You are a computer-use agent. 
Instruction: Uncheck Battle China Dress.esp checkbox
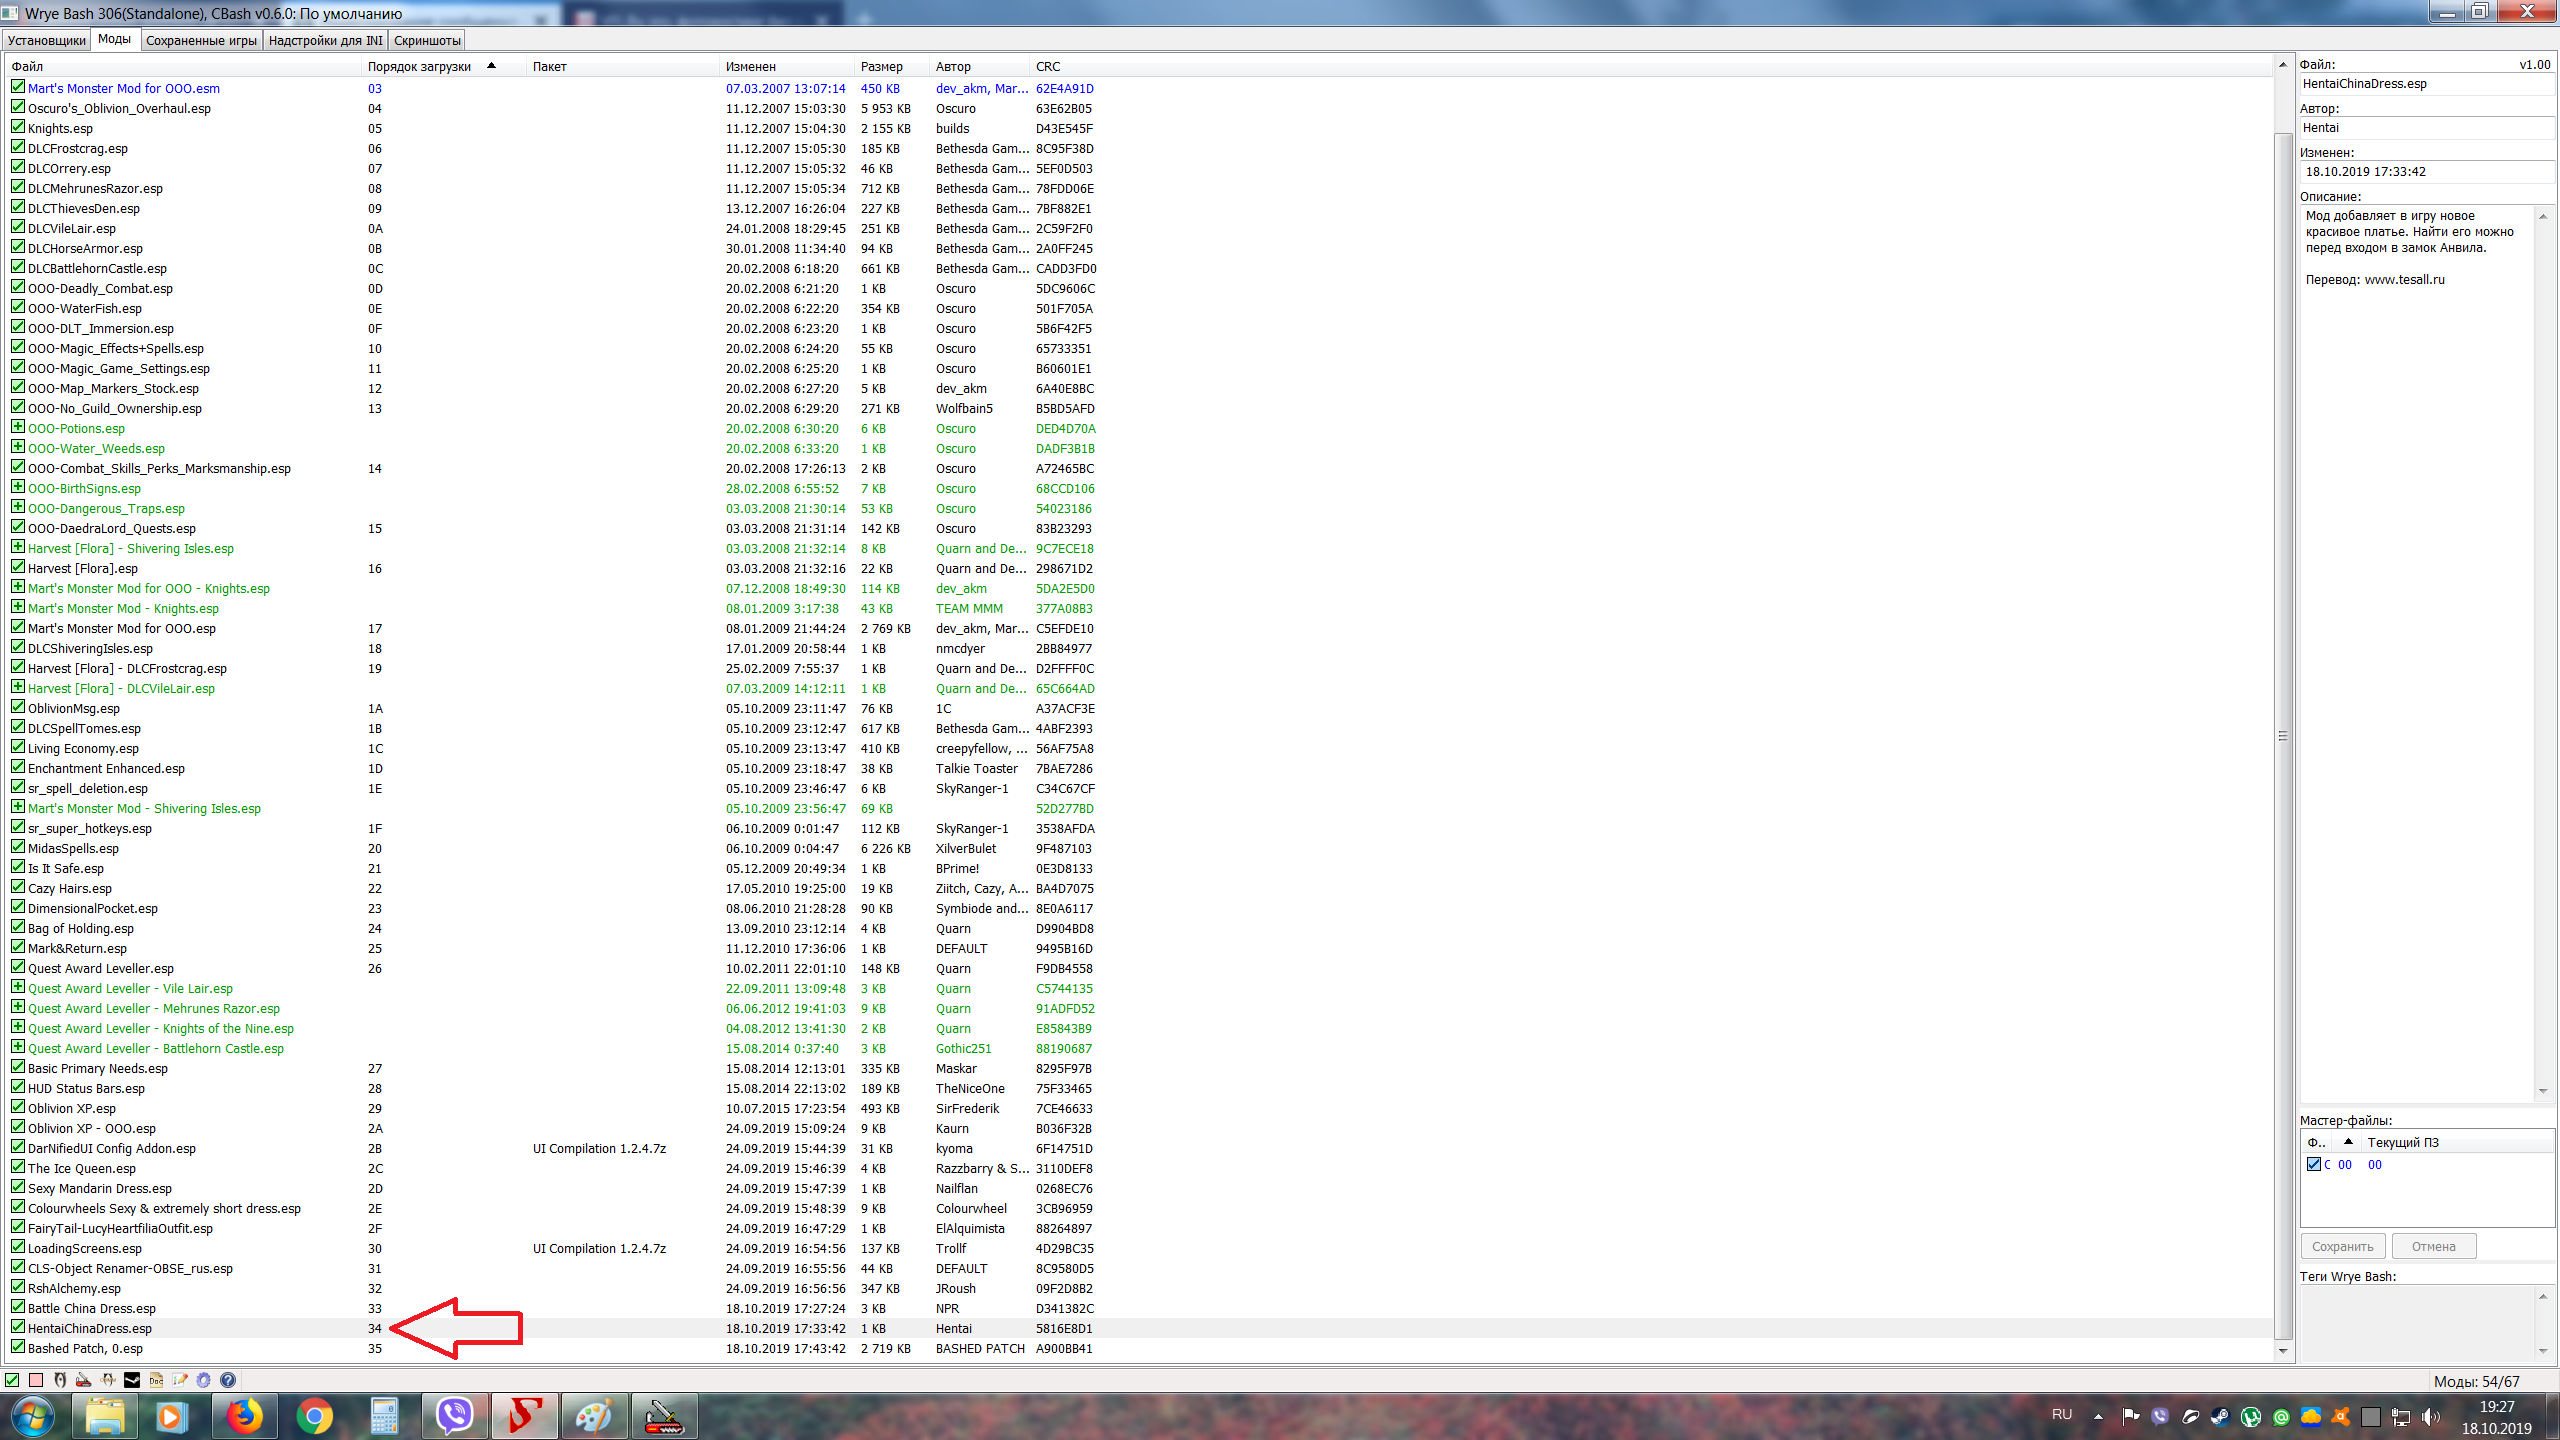coord(18,1307)
